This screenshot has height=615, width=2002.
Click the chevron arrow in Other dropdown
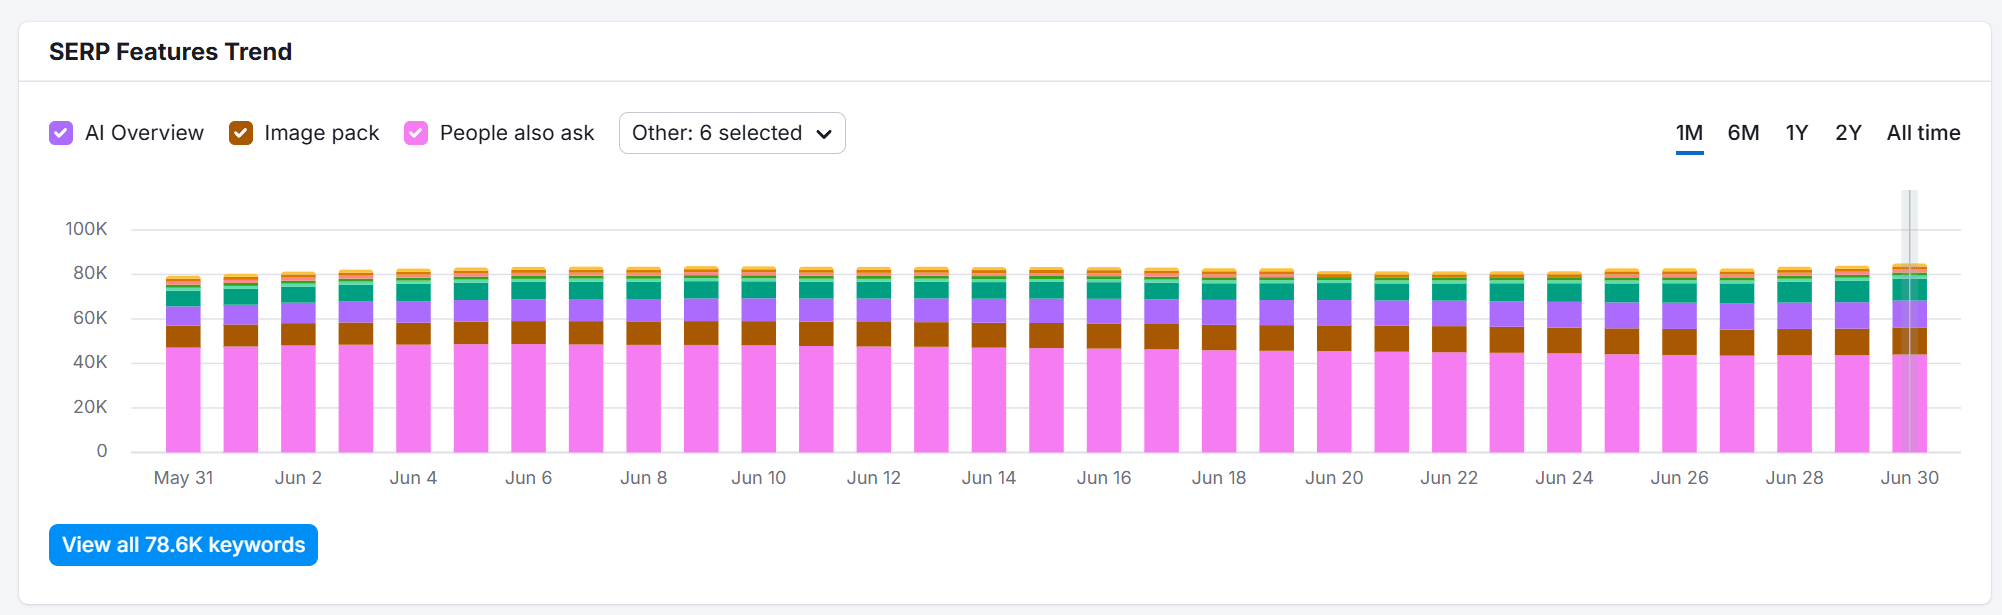(x=824, y=134)
